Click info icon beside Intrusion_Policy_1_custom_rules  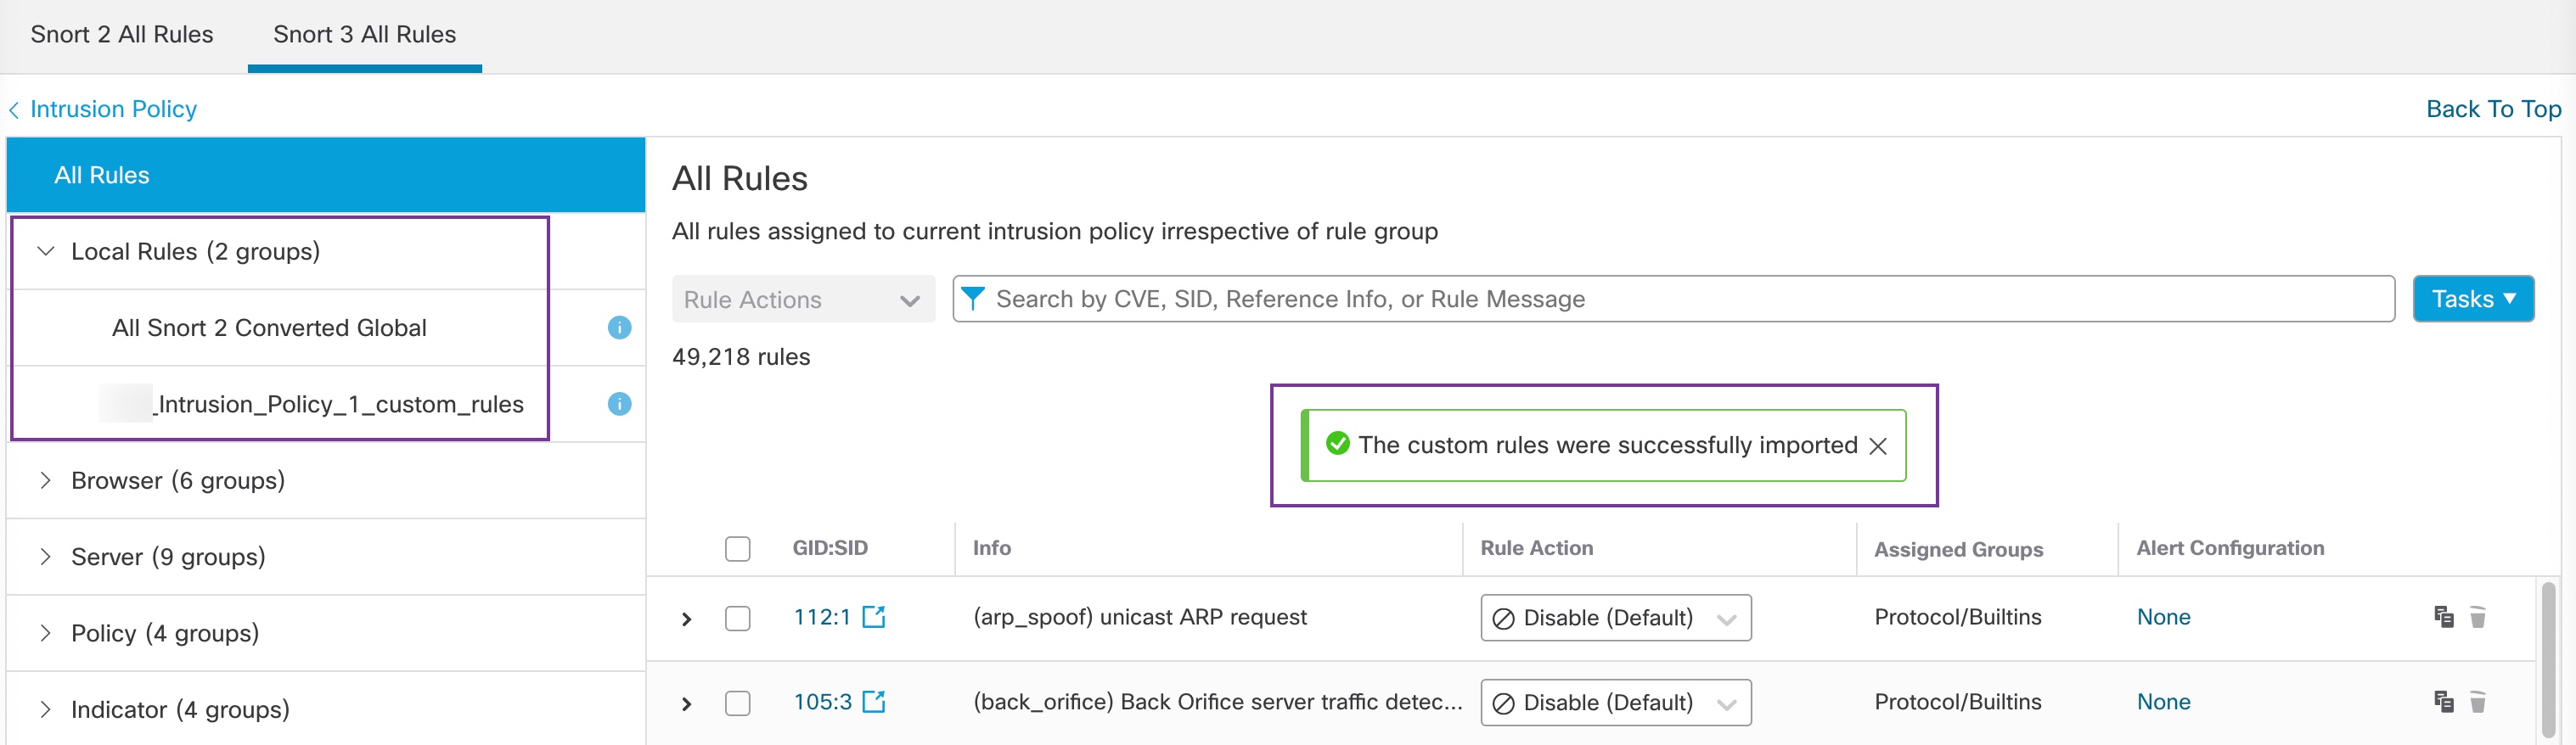coord(619,404)
